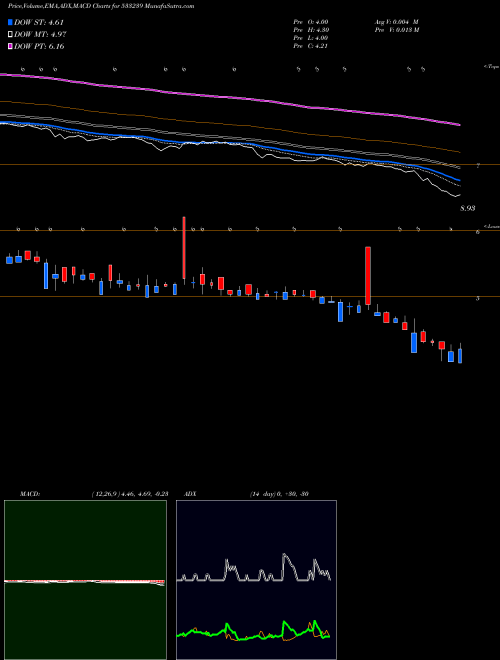Viewport: 500px width, 660px height.
Task: Click the Lows marker label at right edge
Action: point(492,226)
